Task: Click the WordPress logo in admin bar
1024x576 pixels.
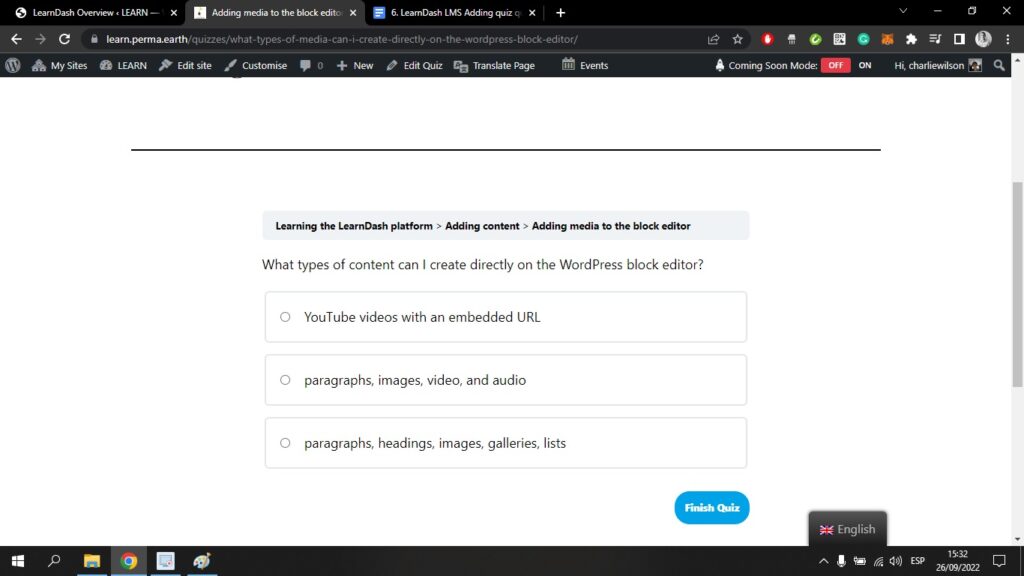Action: (13, 65)
